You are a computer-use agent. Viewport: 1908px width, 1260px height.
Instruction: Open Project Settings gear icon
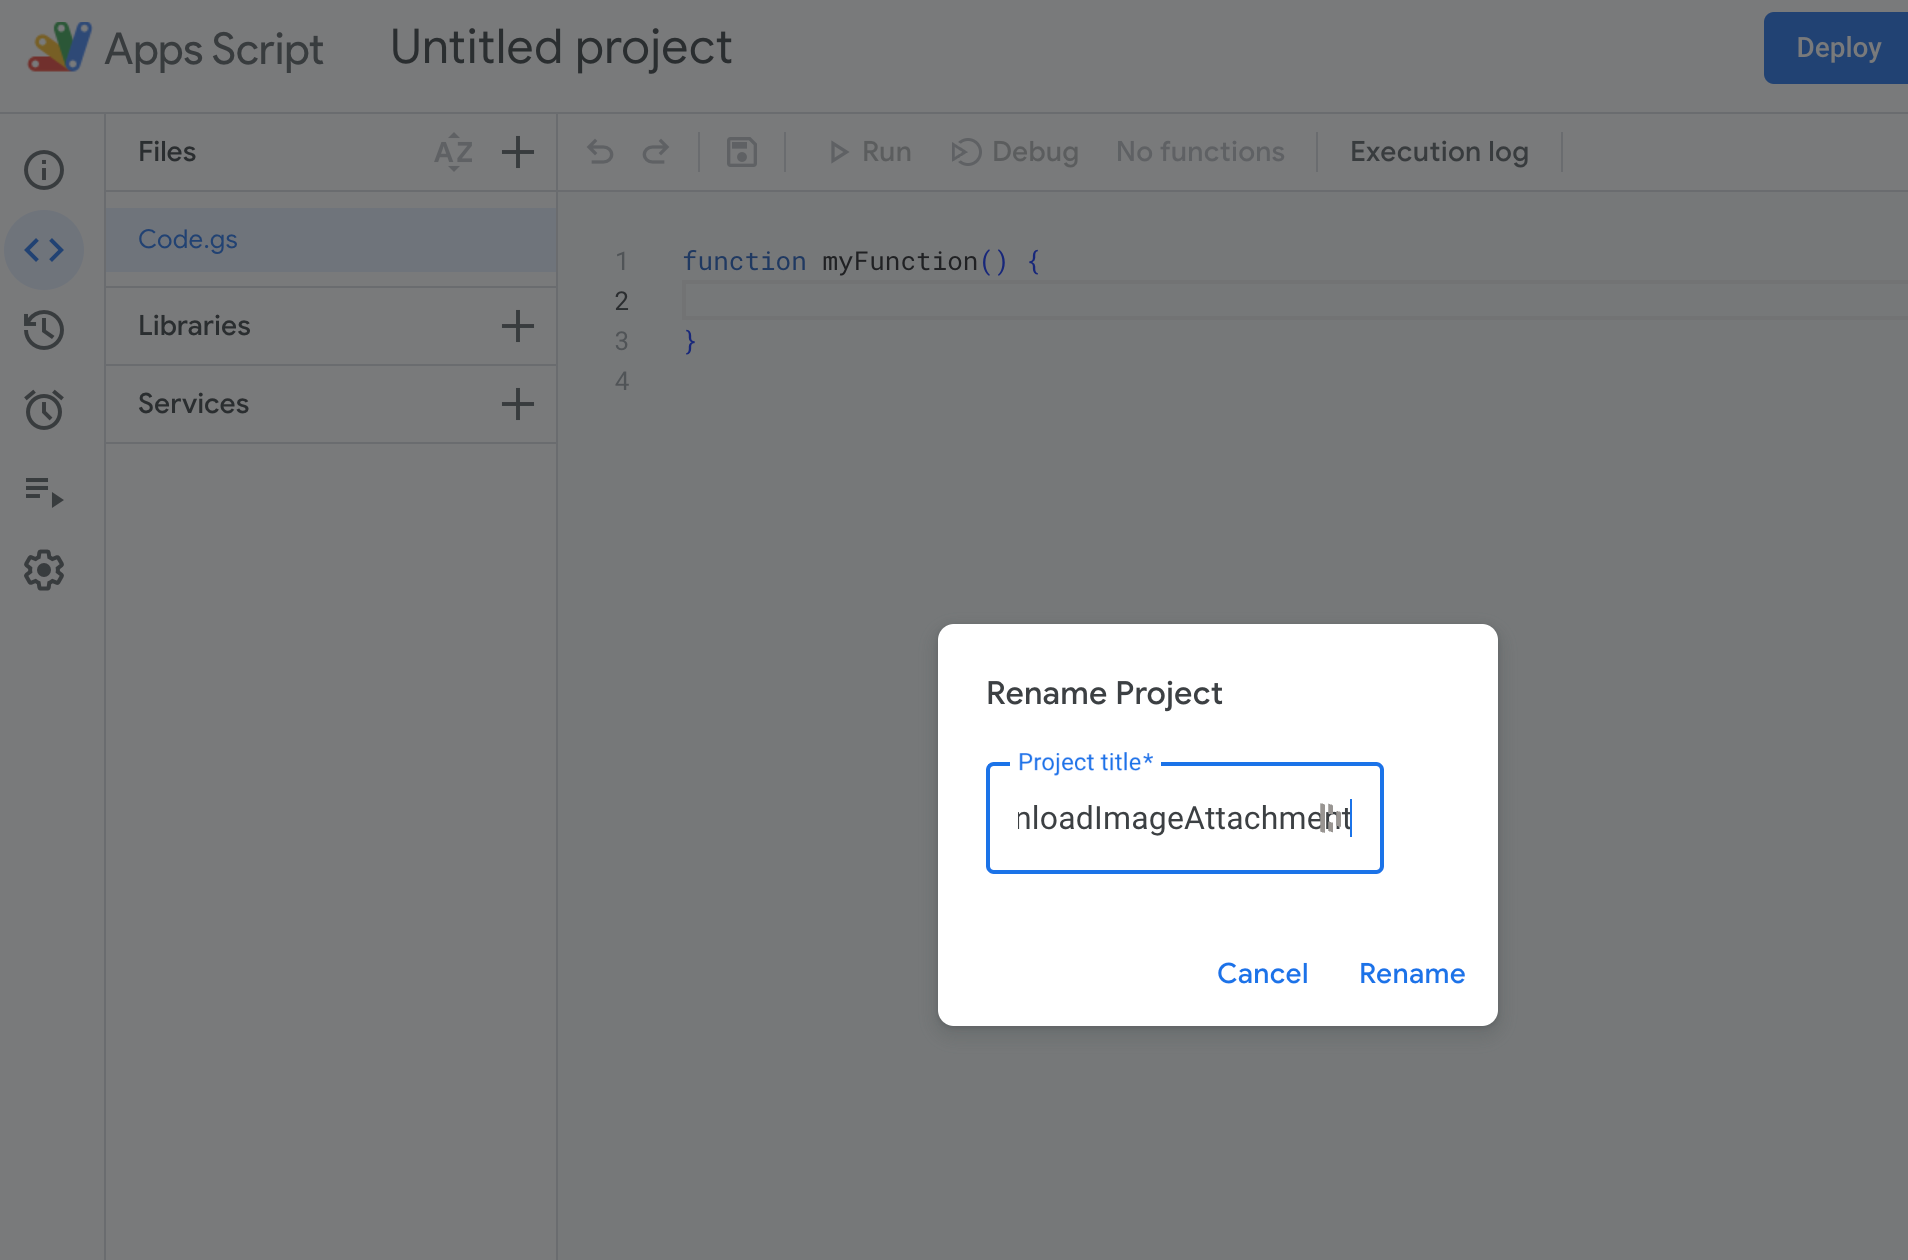tap(44, 570)
